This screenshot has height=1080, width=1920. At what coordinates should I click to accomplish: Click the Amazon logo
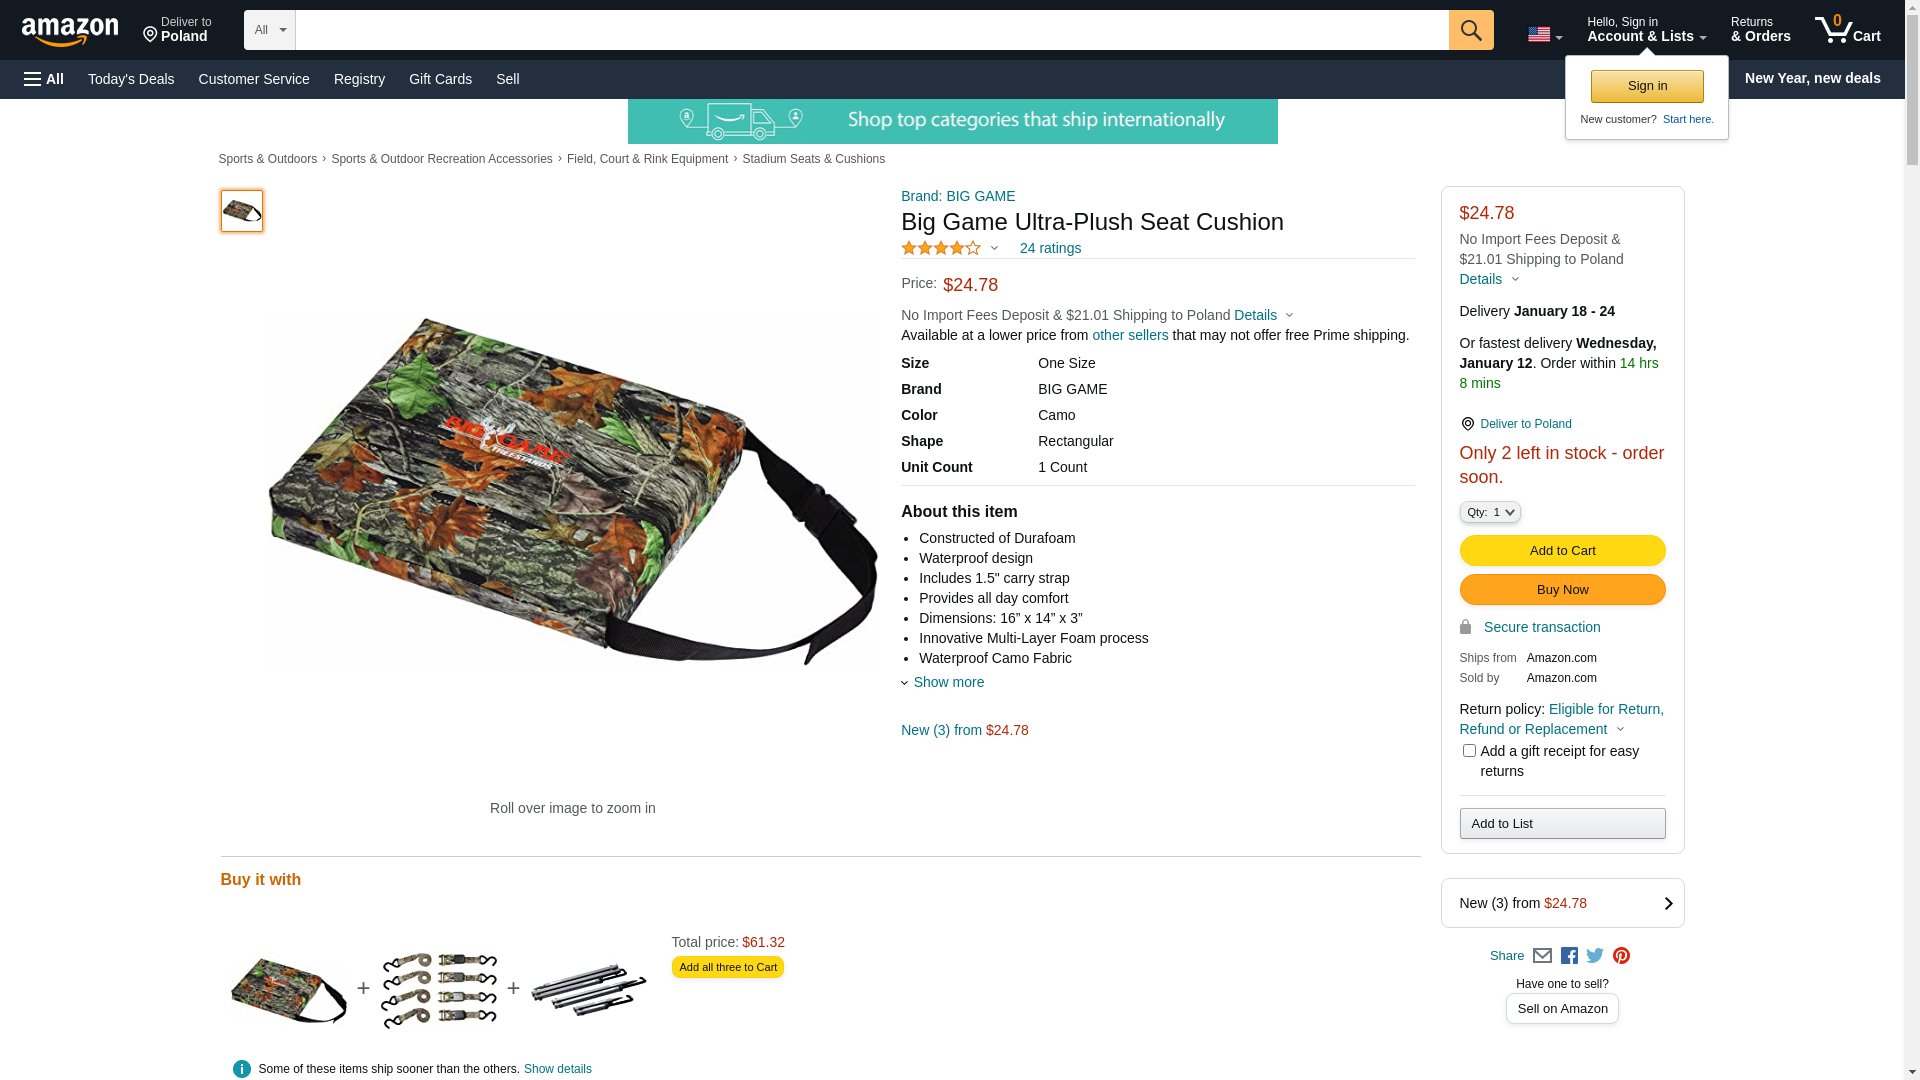(70, 31)
